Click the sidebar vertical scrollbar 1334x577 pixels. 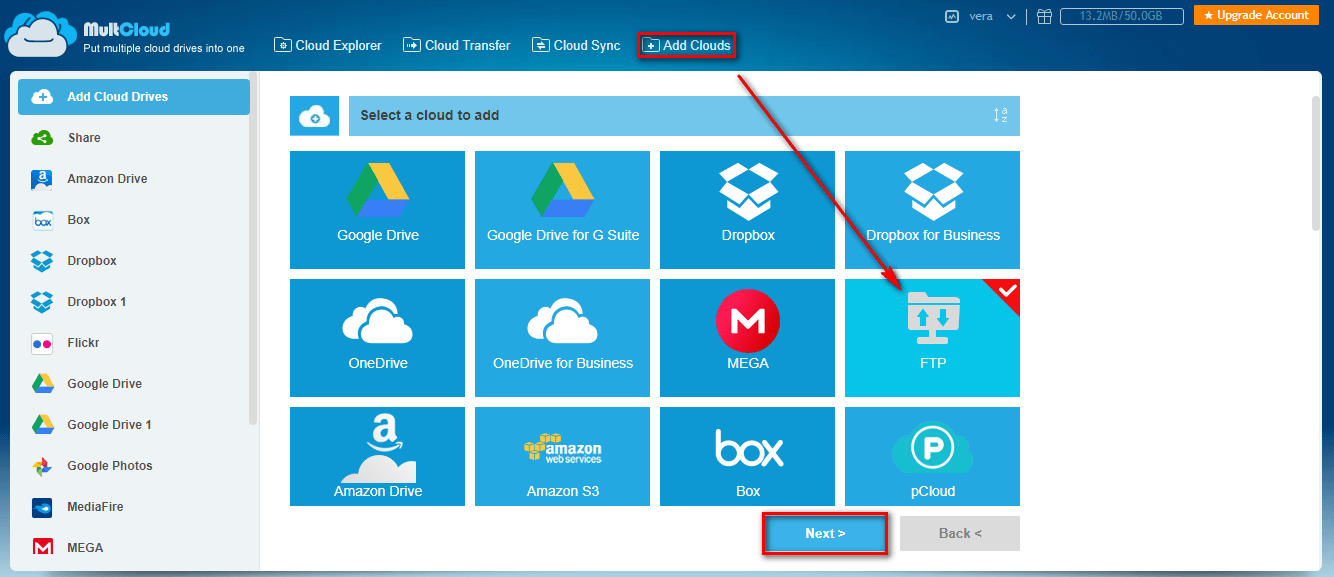pyautogui.click(x=254, y=250)
